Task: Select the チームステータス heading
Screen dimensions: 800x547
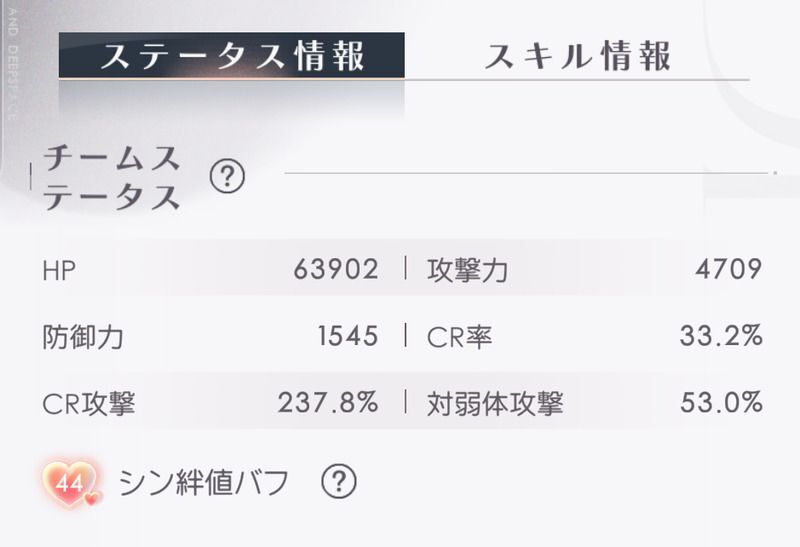Action: [111, 177]
